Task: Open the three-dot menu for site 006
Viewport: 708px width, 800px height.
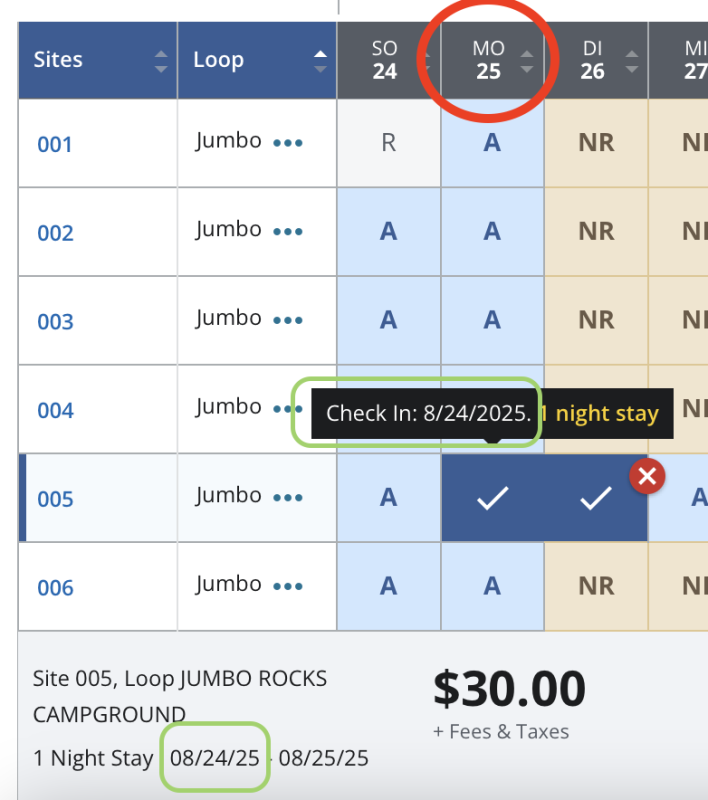Action: coord(288,587)
